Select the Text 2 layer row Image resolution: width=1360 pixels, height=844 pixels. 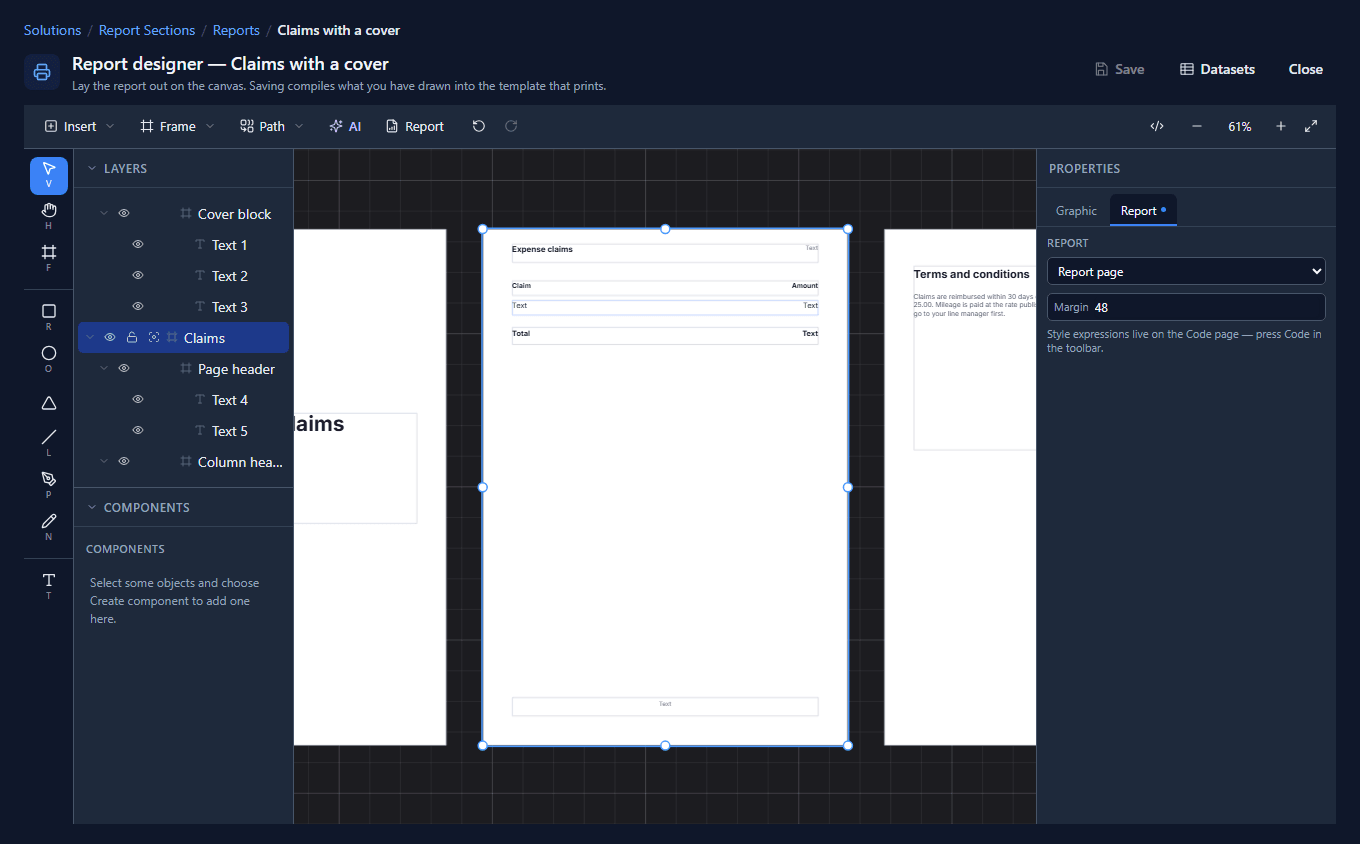[x=183, y=276]
